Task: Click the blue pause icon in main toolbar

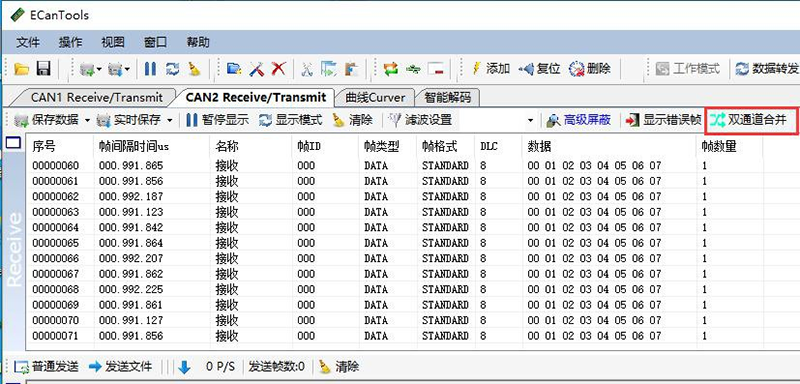Action: (x=150, y=69)
